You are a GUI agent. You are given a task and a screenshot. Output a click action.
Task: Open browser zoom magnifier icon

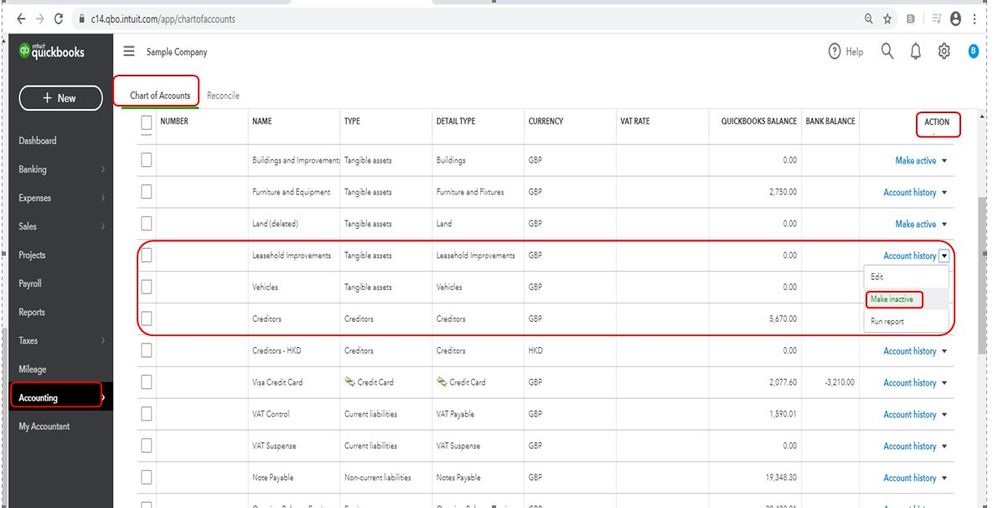(x=868, y=19)
